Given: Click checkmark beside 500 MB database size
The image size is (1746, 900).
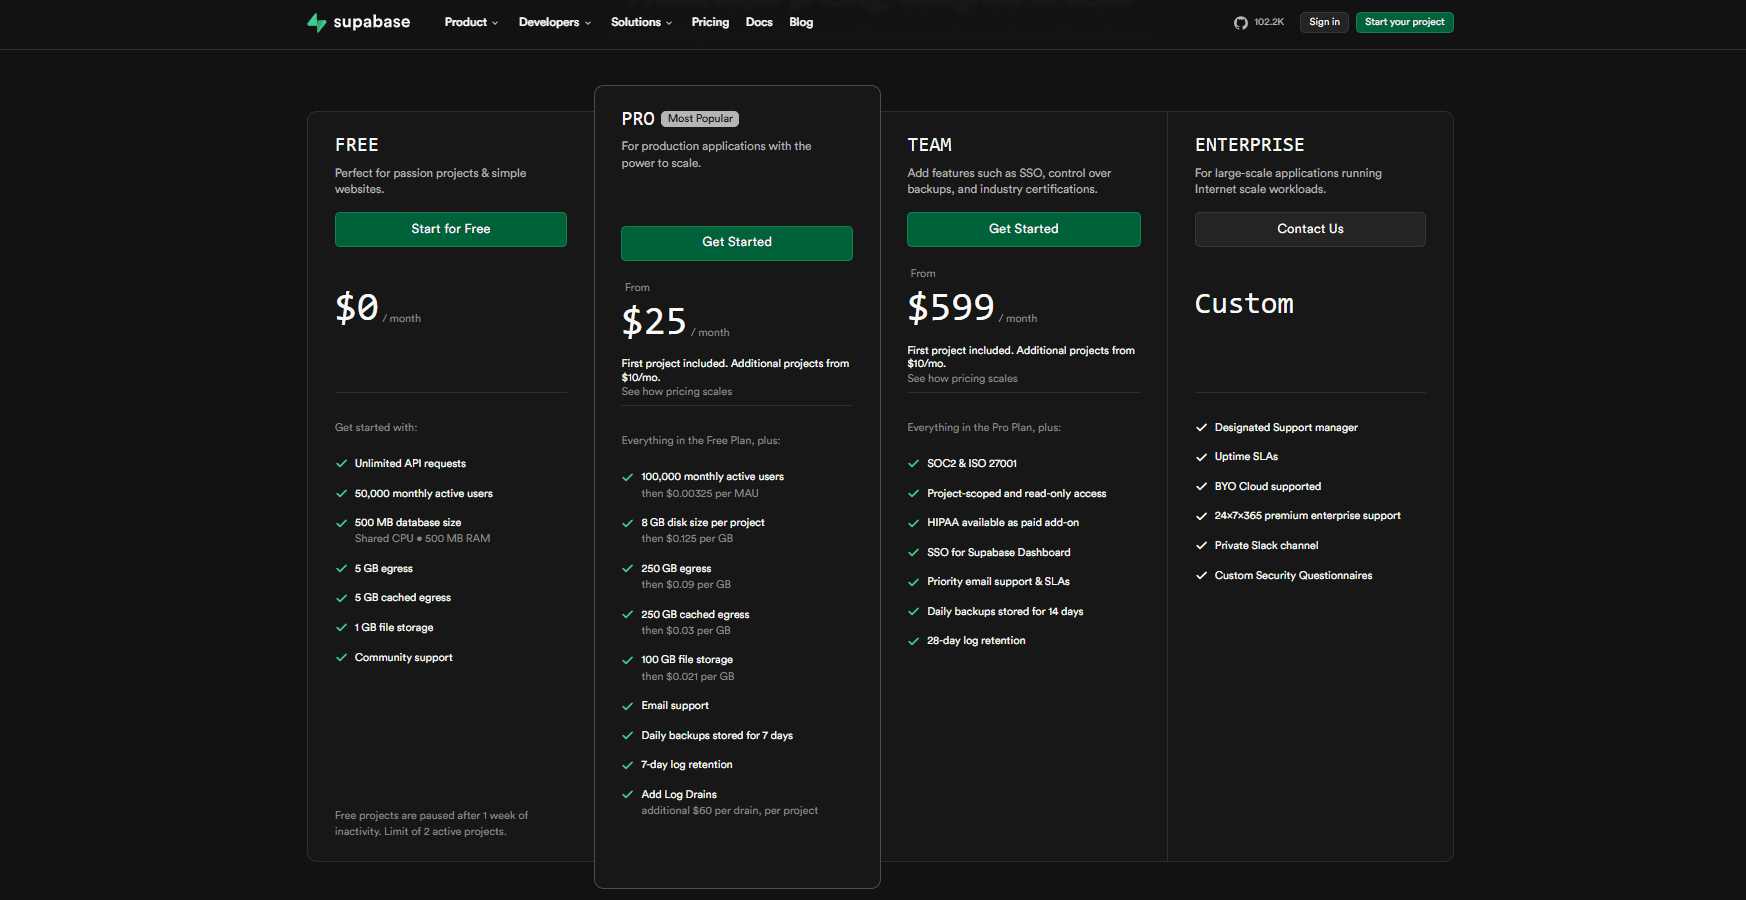Looking at the screenshot, I should coord(341,523).
